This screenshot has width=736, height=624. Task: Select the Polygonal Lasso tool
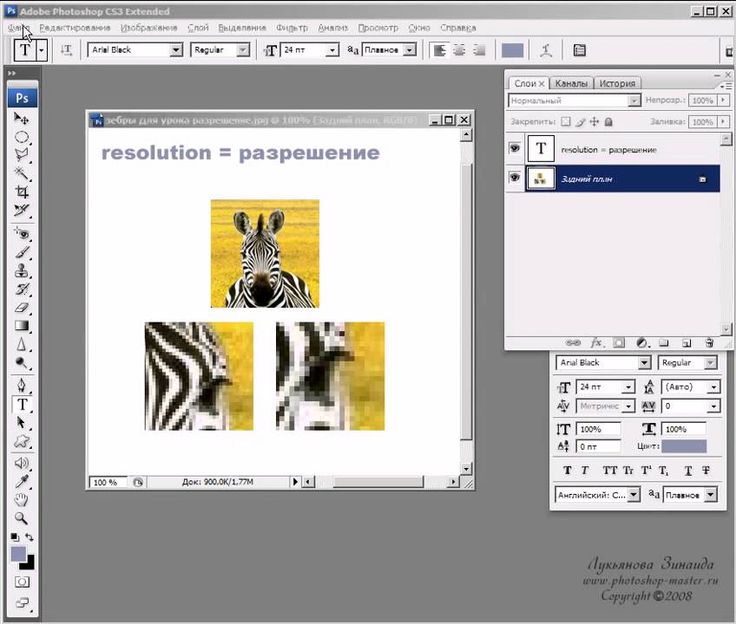[21, 155]
